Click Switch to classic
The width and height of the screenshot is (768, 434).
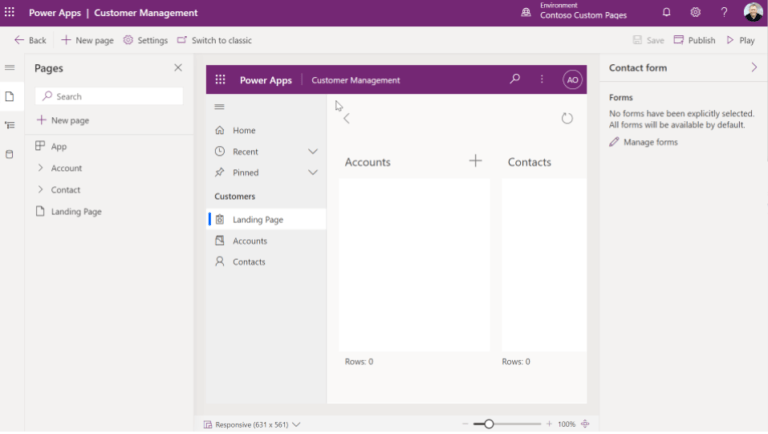point(215,40)
